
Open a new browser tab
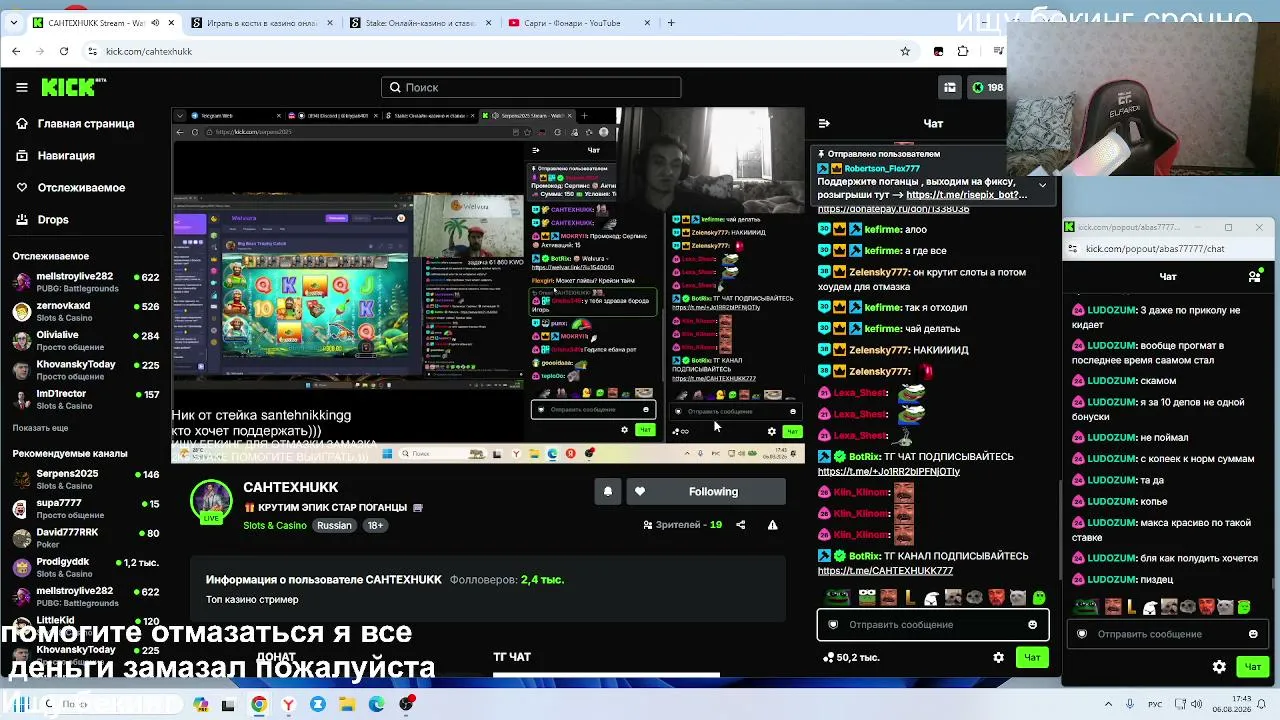pyautogui.click(x=671, y=23)
